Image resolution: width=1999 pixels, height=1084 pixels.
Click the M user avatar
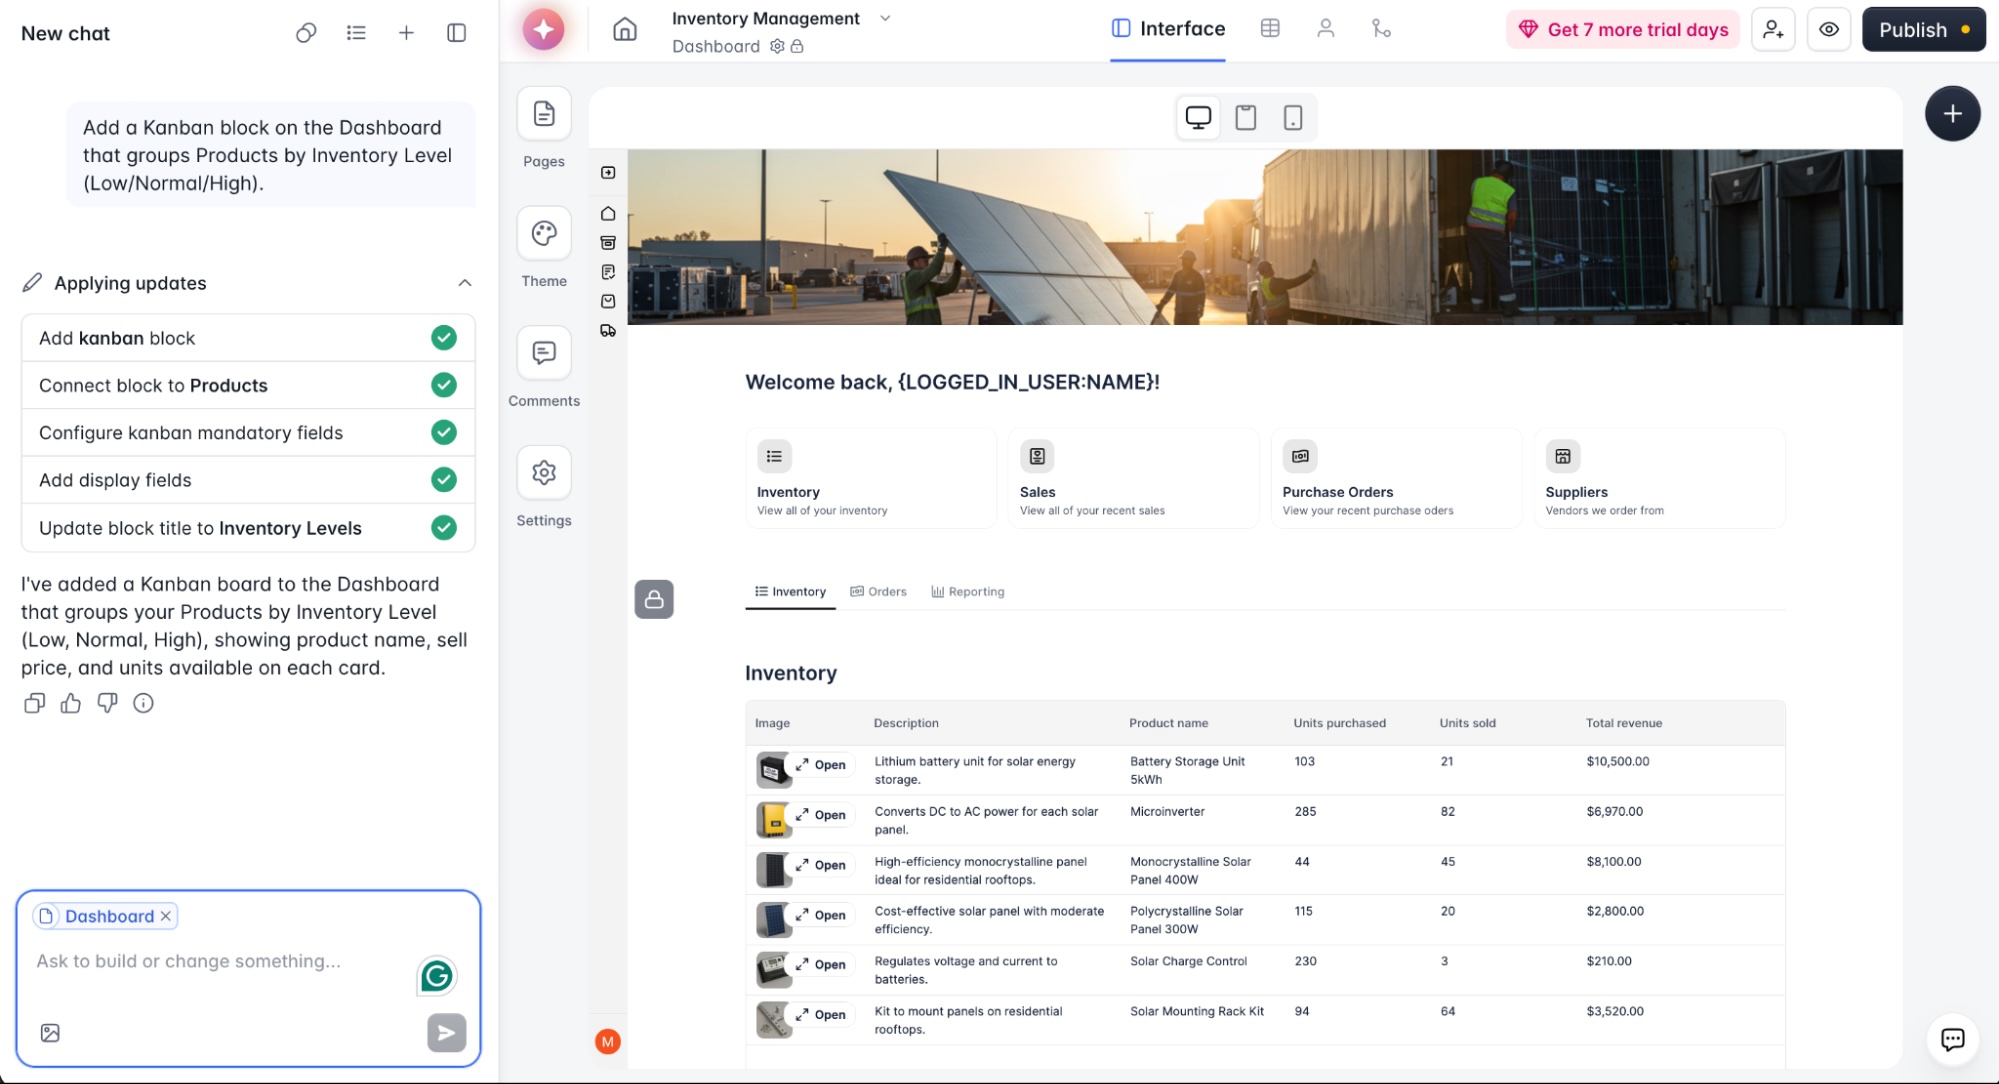[608, 1042]
